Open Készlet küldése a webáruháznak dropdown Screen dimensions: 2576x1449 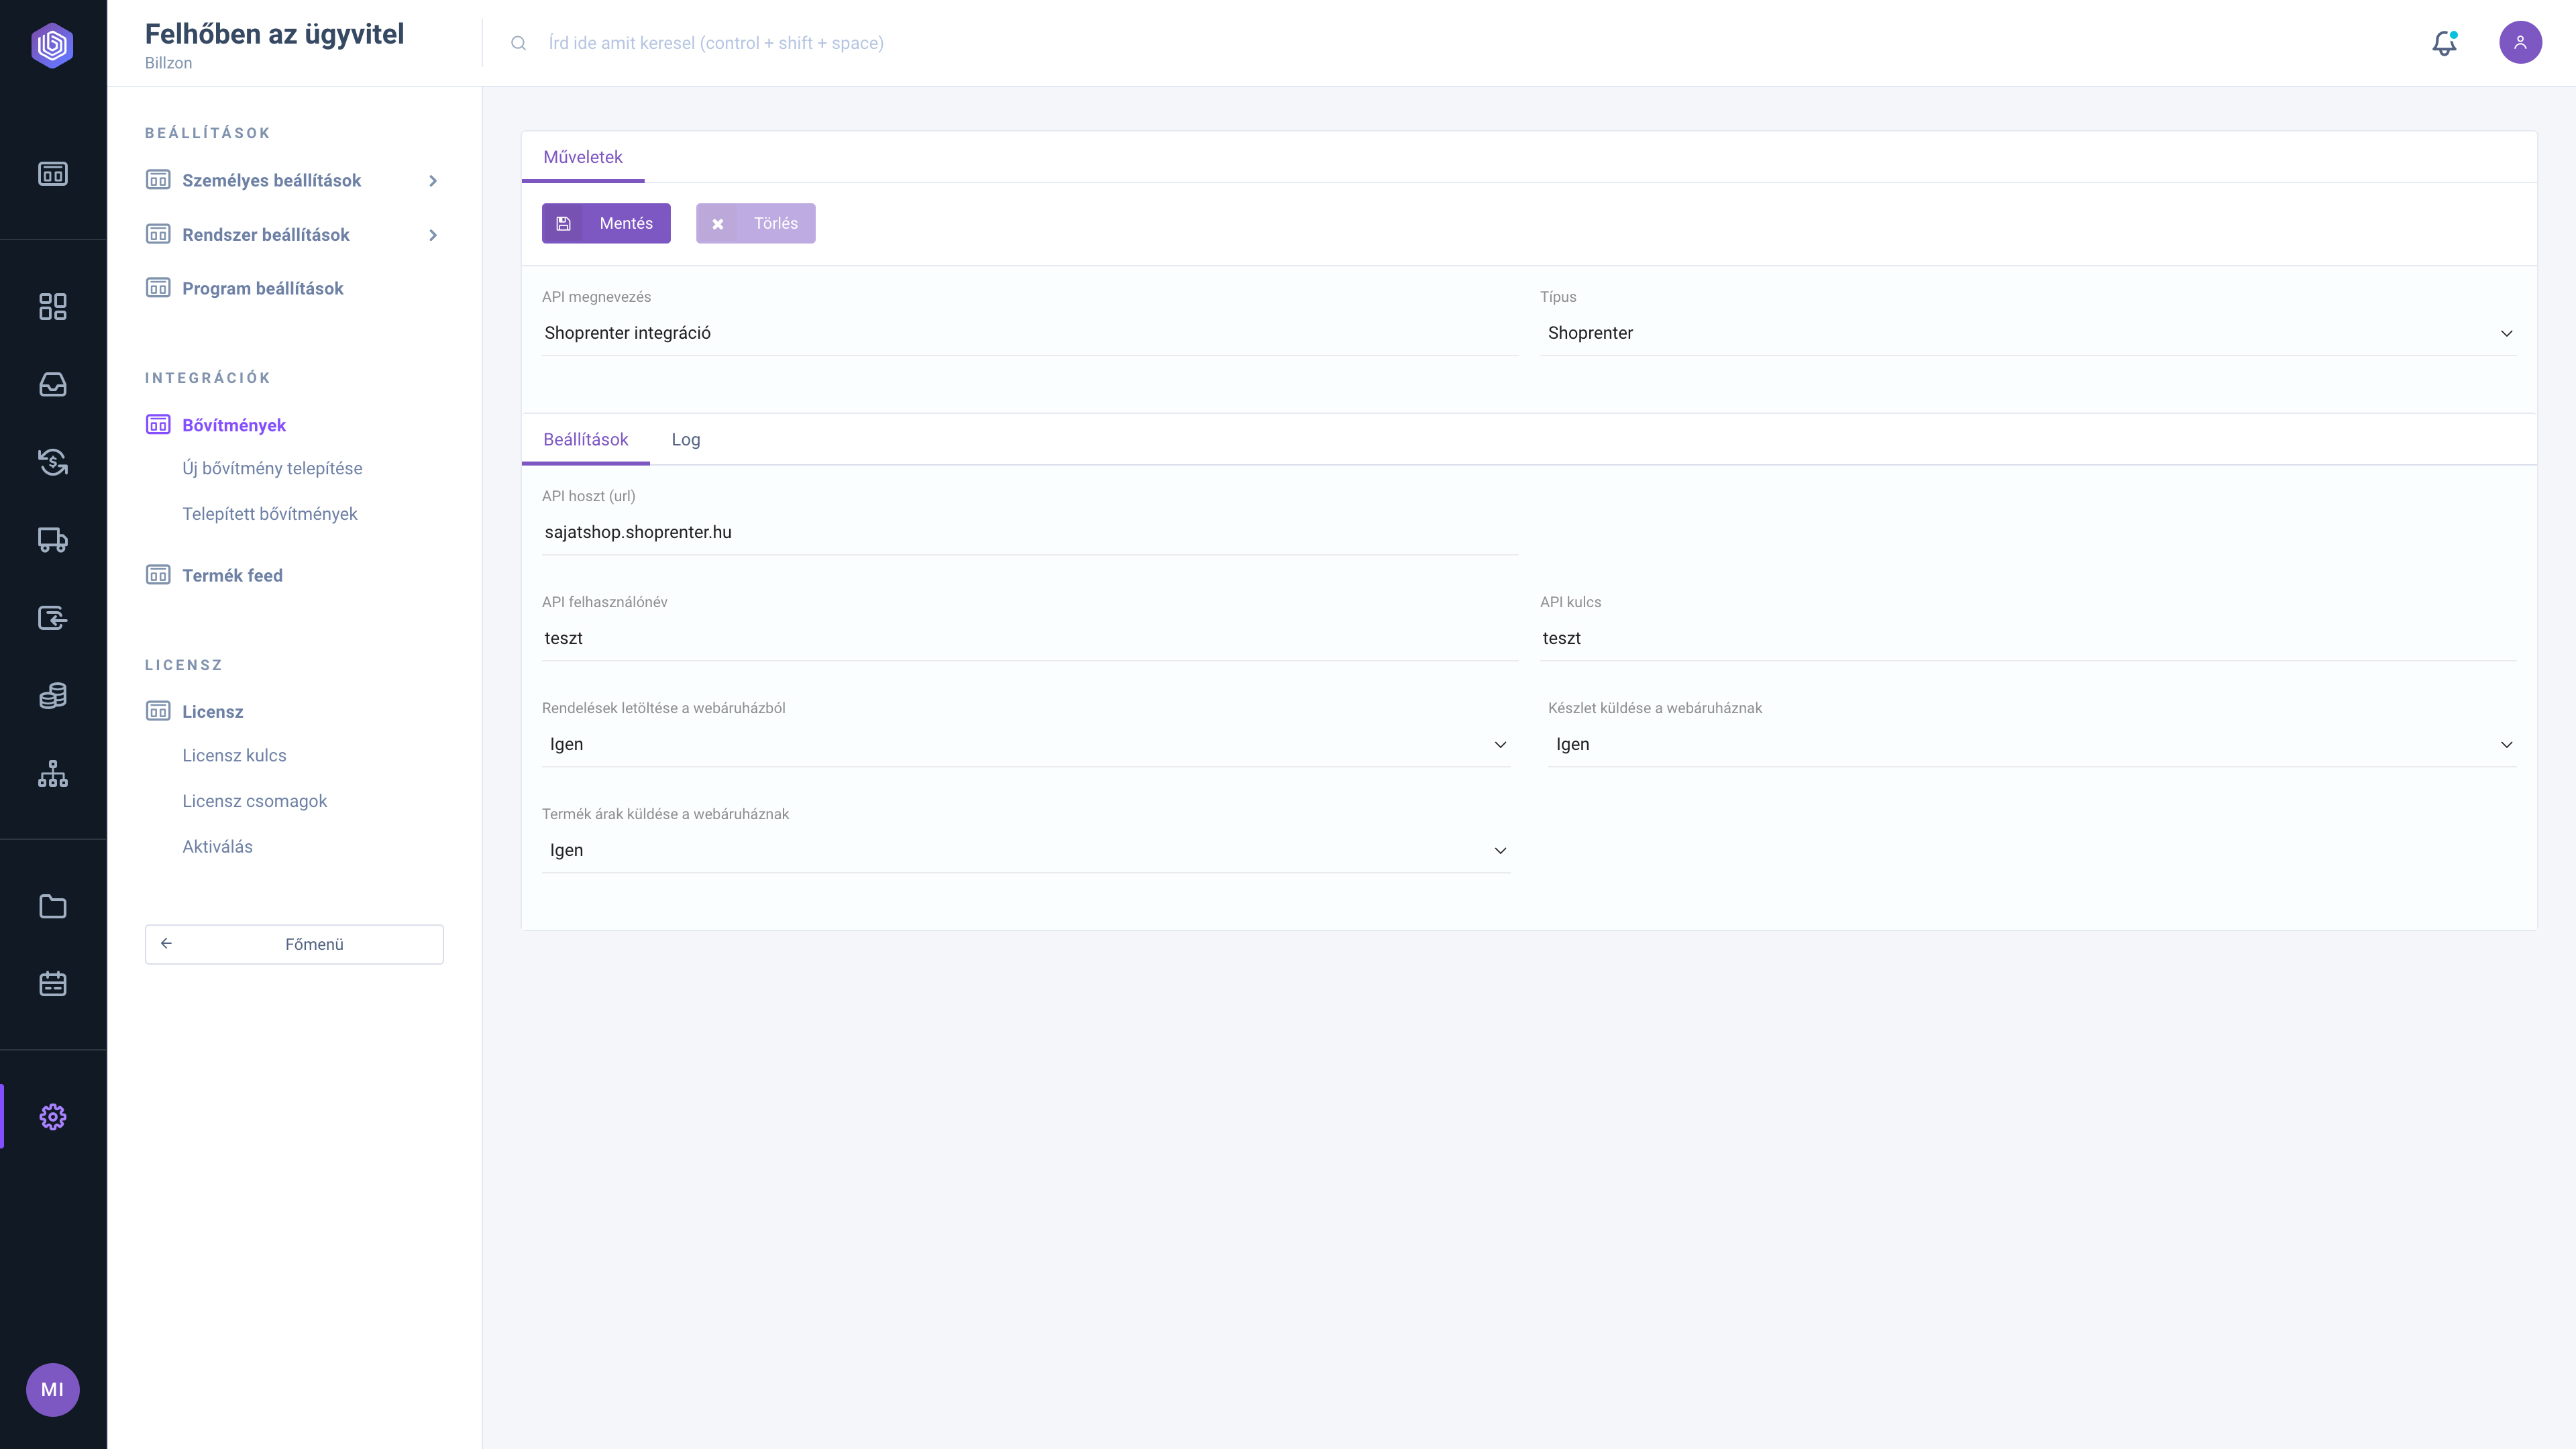click(x=2032, y=744)
